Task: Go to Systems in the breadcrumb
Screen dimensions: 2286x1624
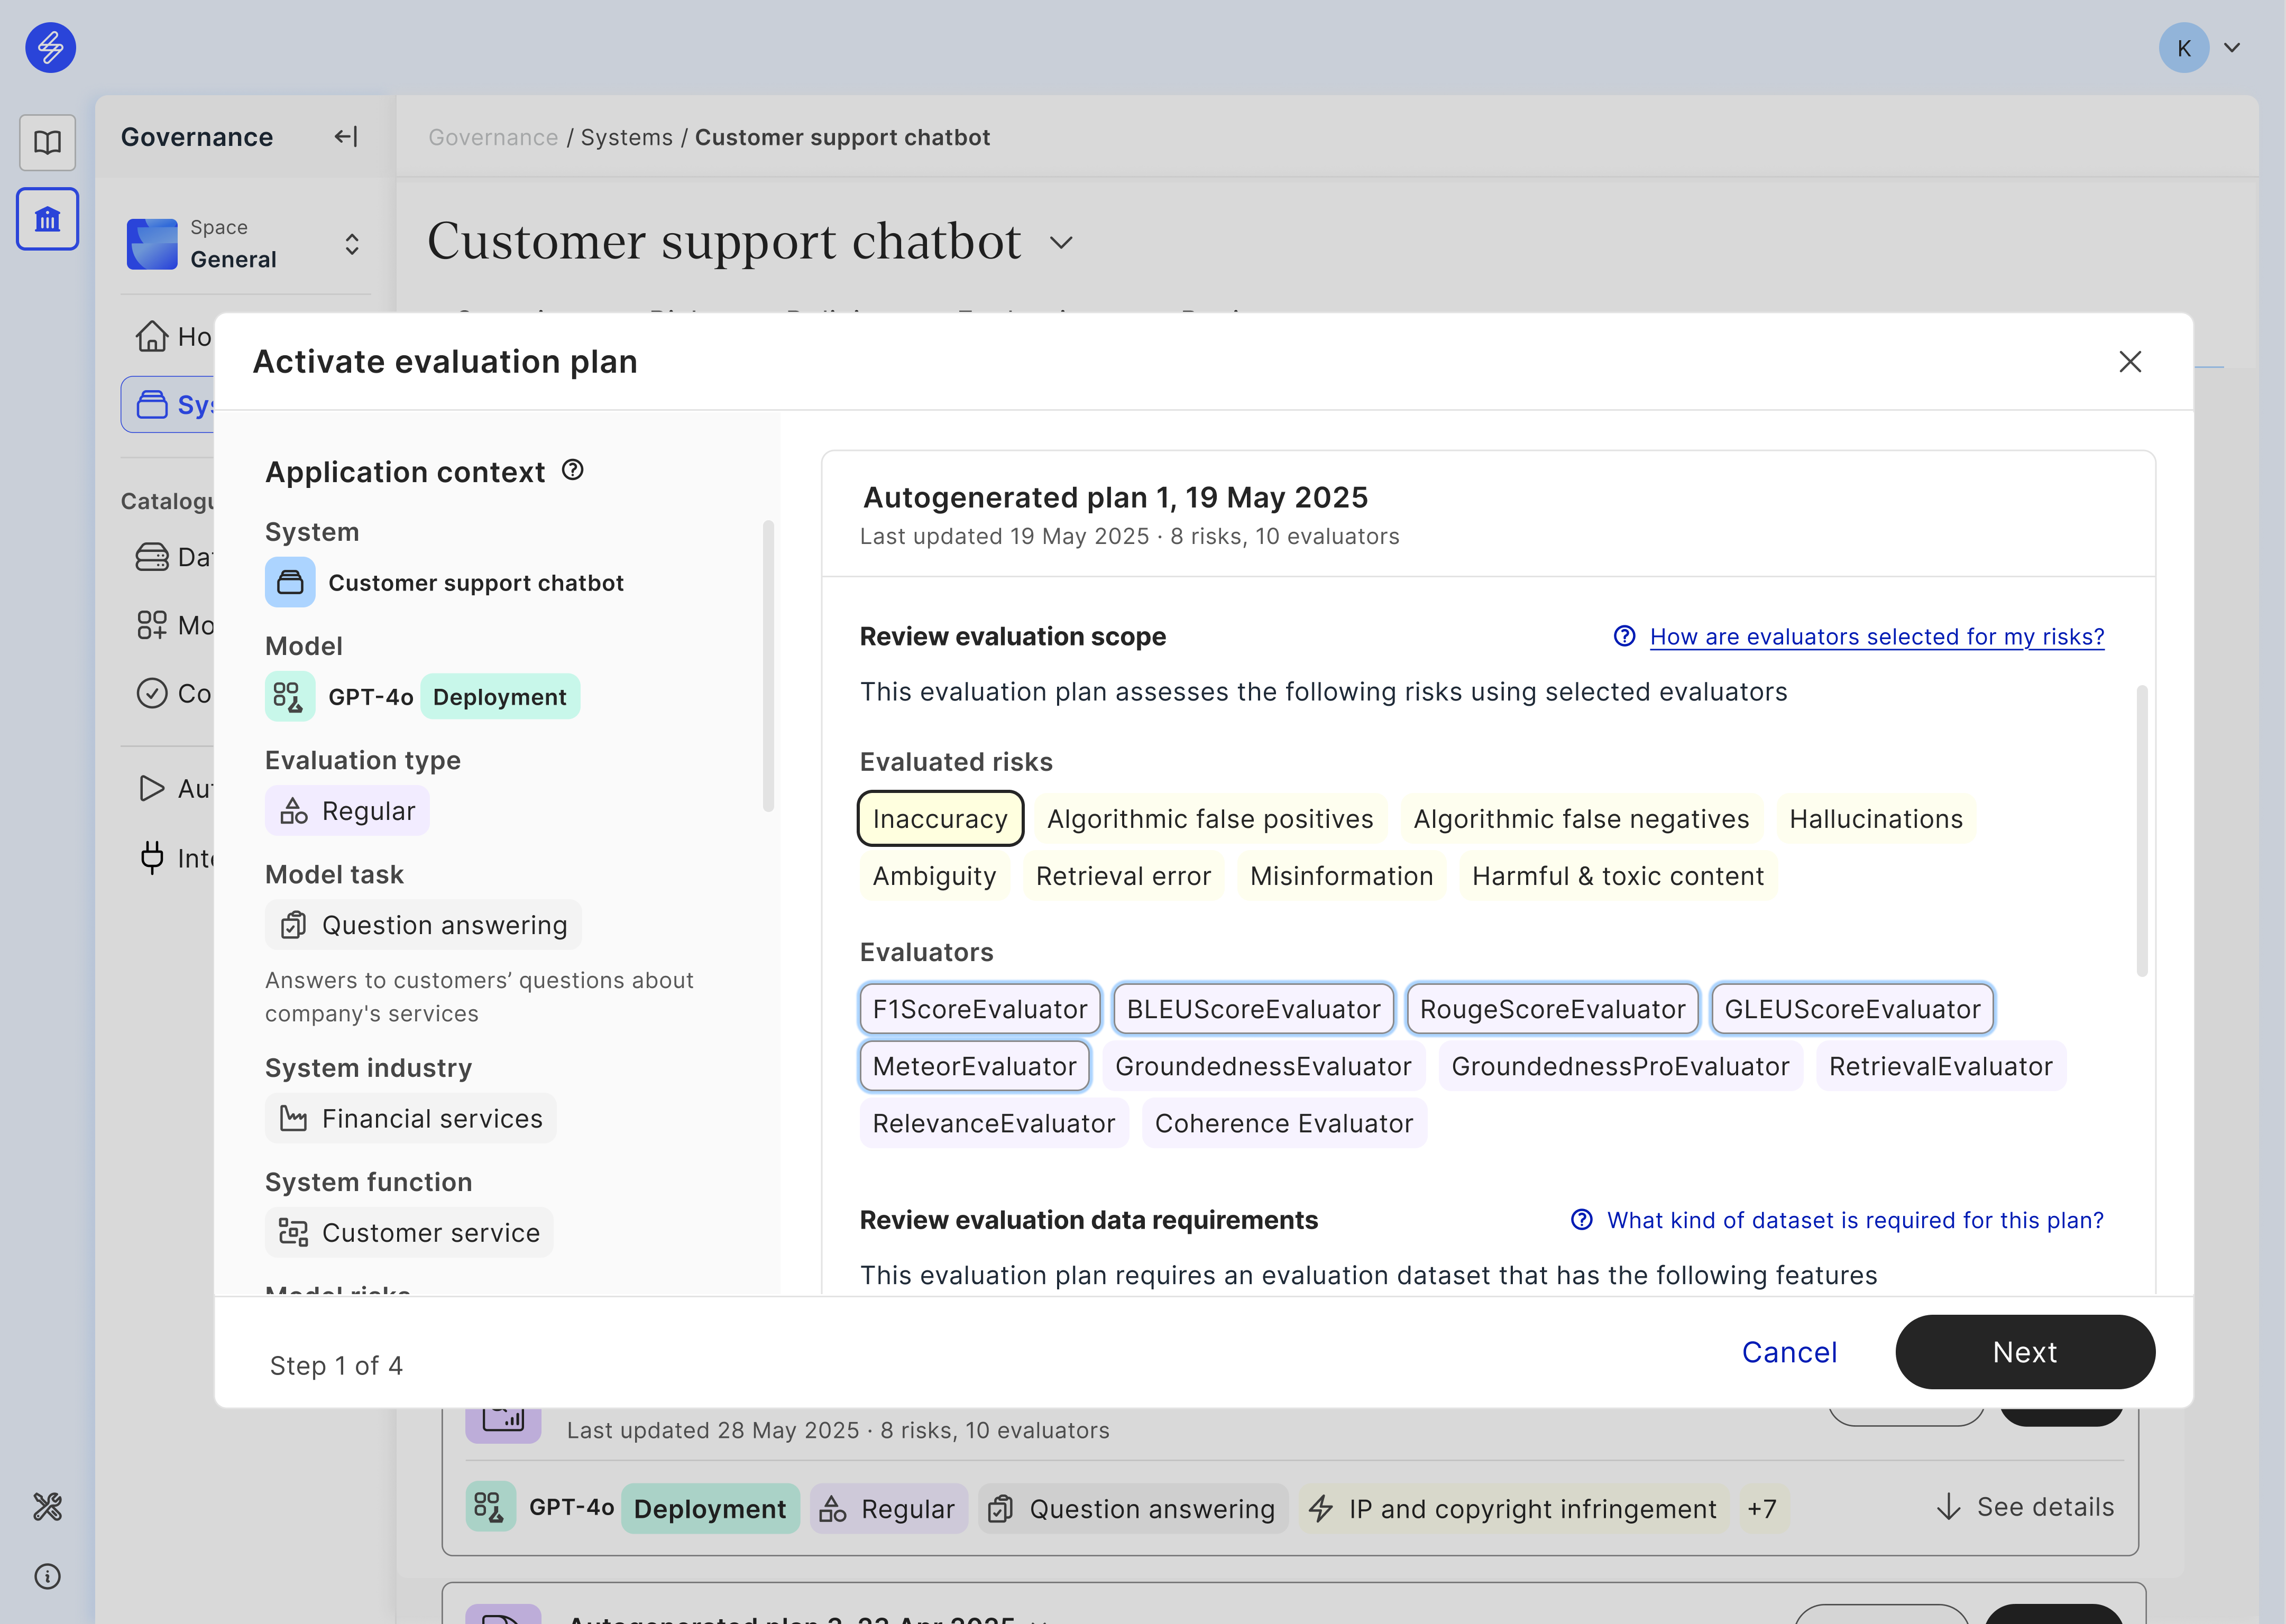Action: [x=626, y=137]
